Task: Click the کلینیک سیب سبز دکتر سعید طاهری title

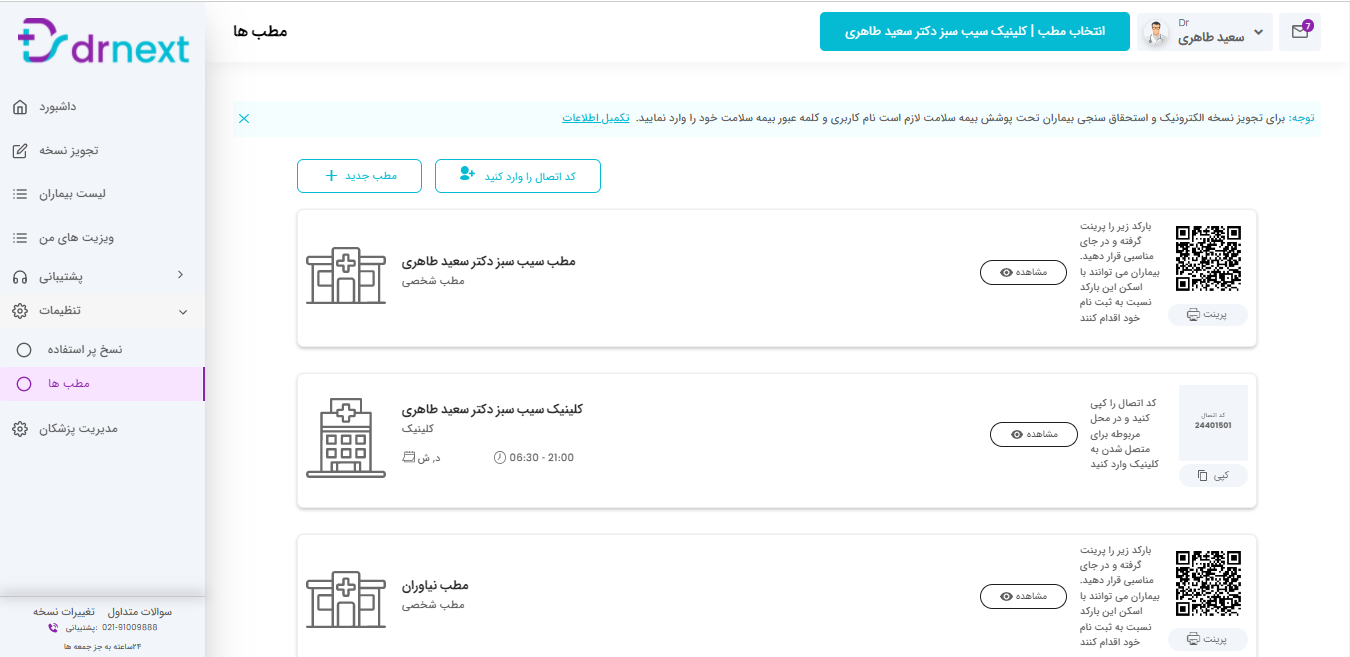Action: tap(492, 410)
